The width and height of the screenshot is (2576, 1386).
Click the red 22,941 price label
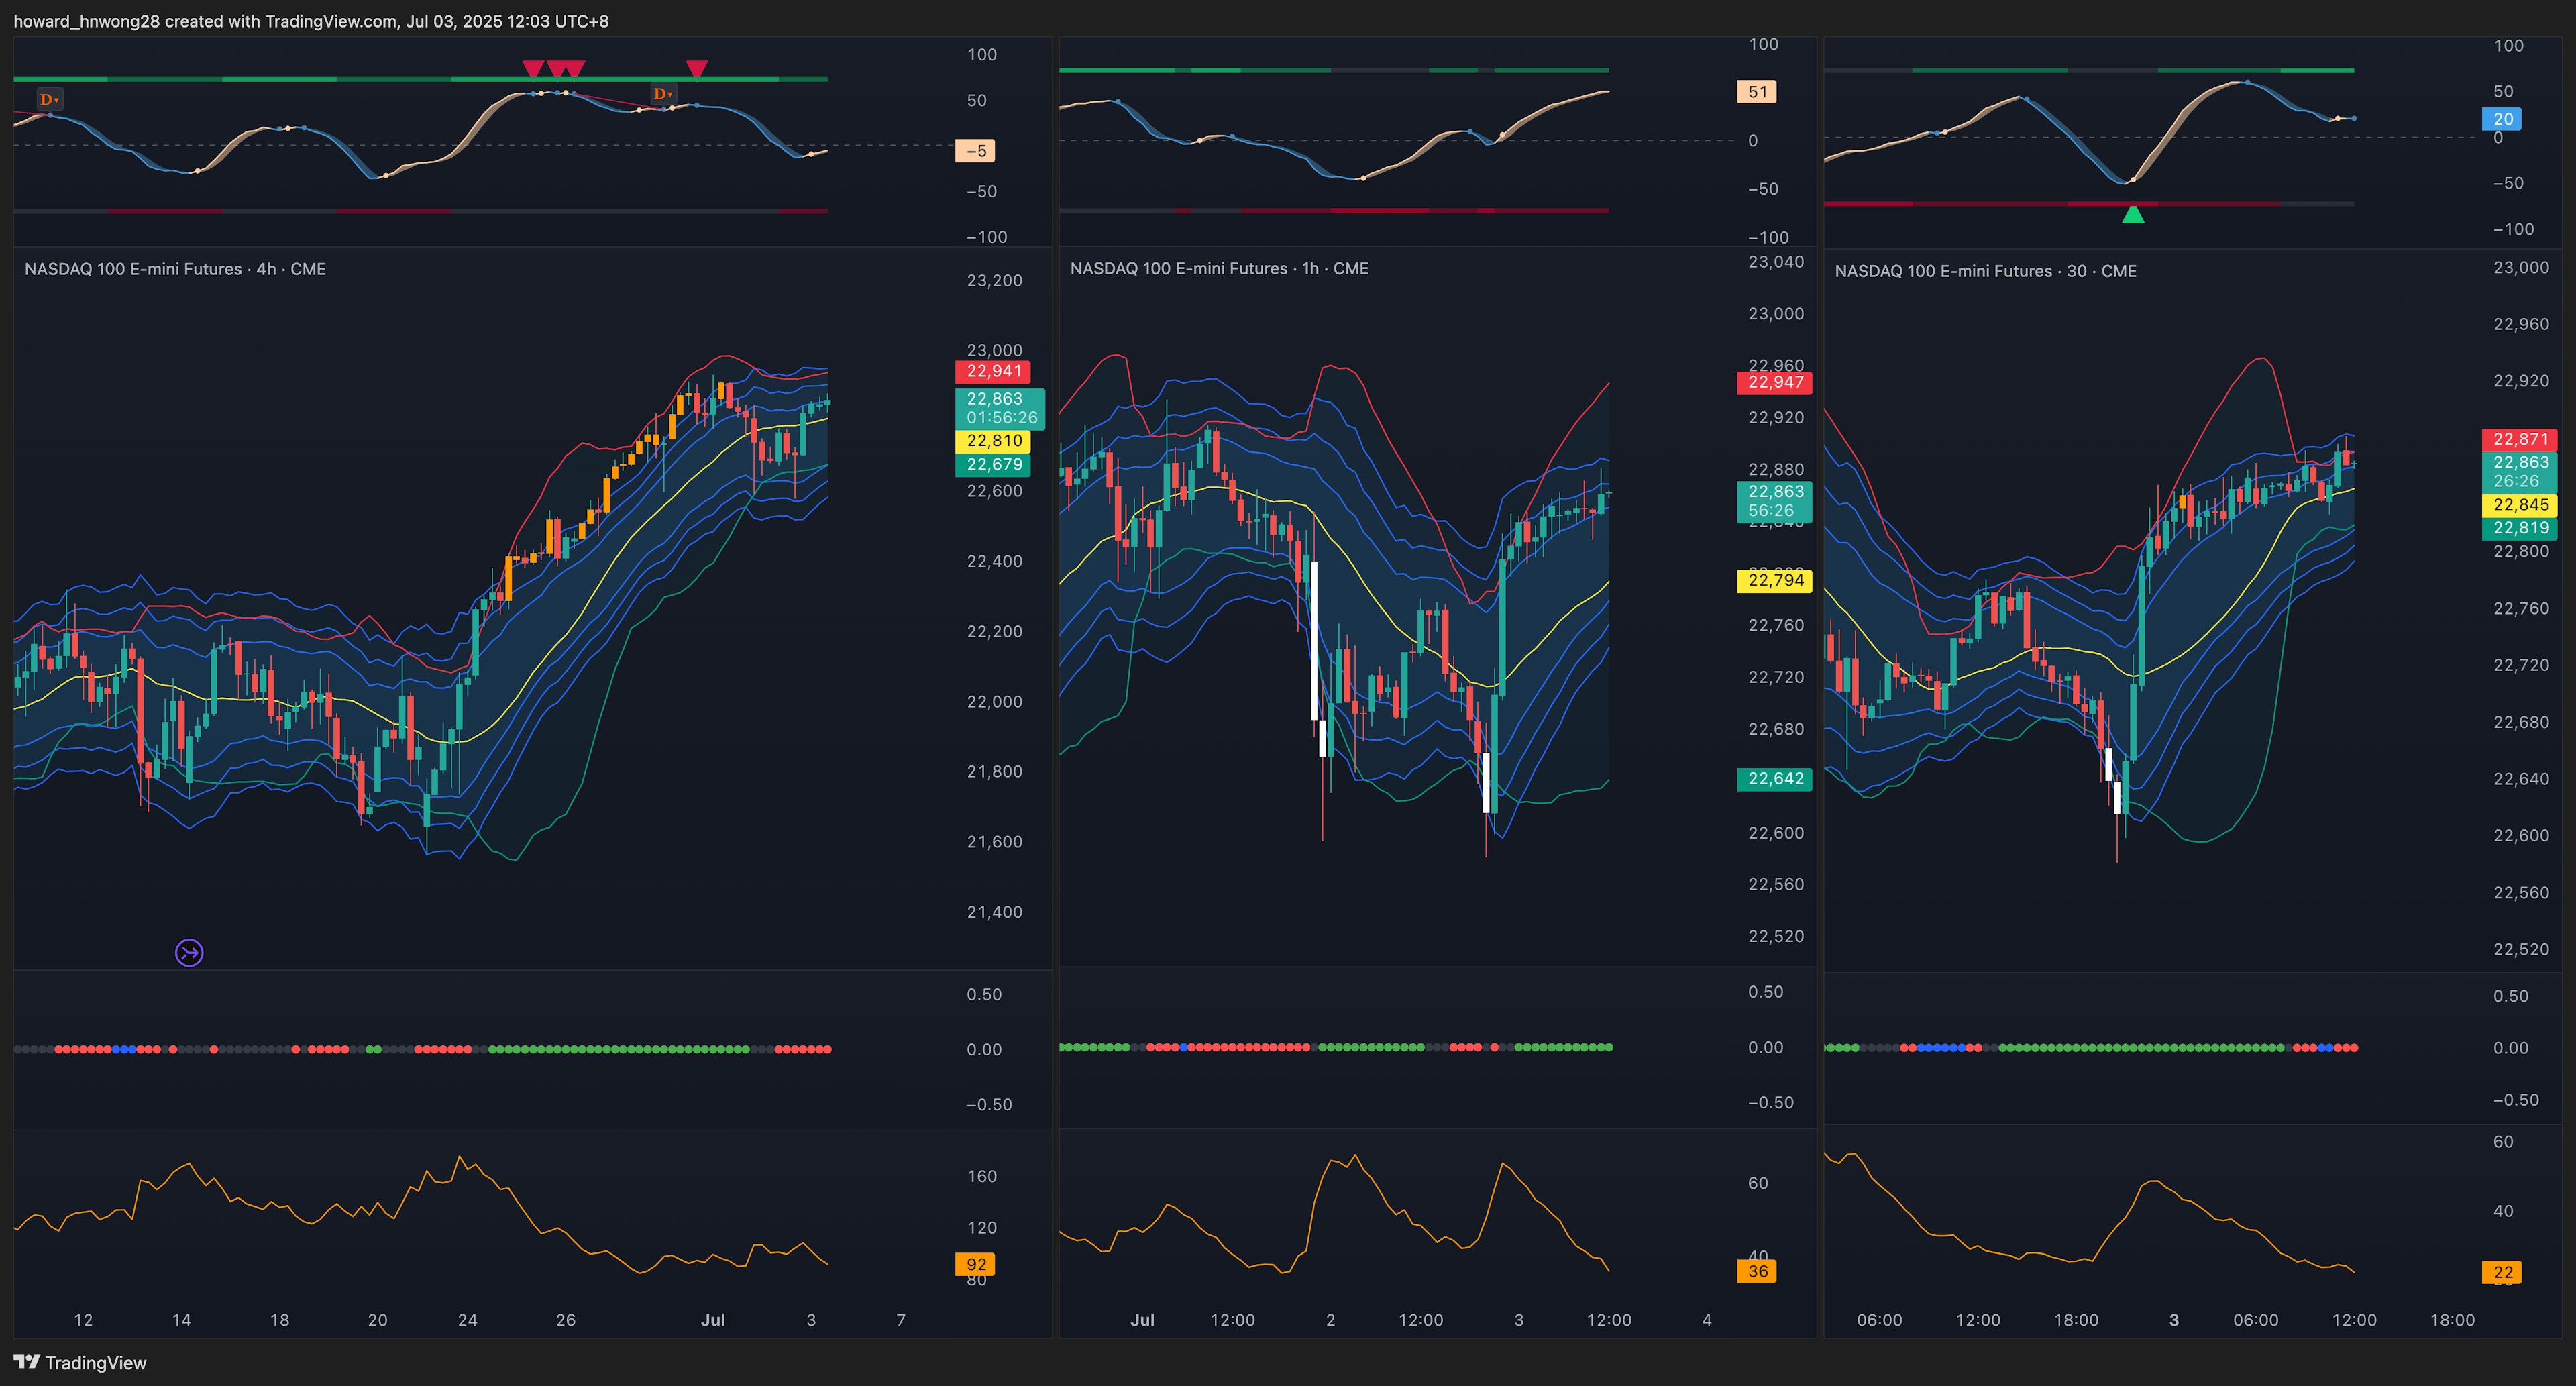pos(993,371)
